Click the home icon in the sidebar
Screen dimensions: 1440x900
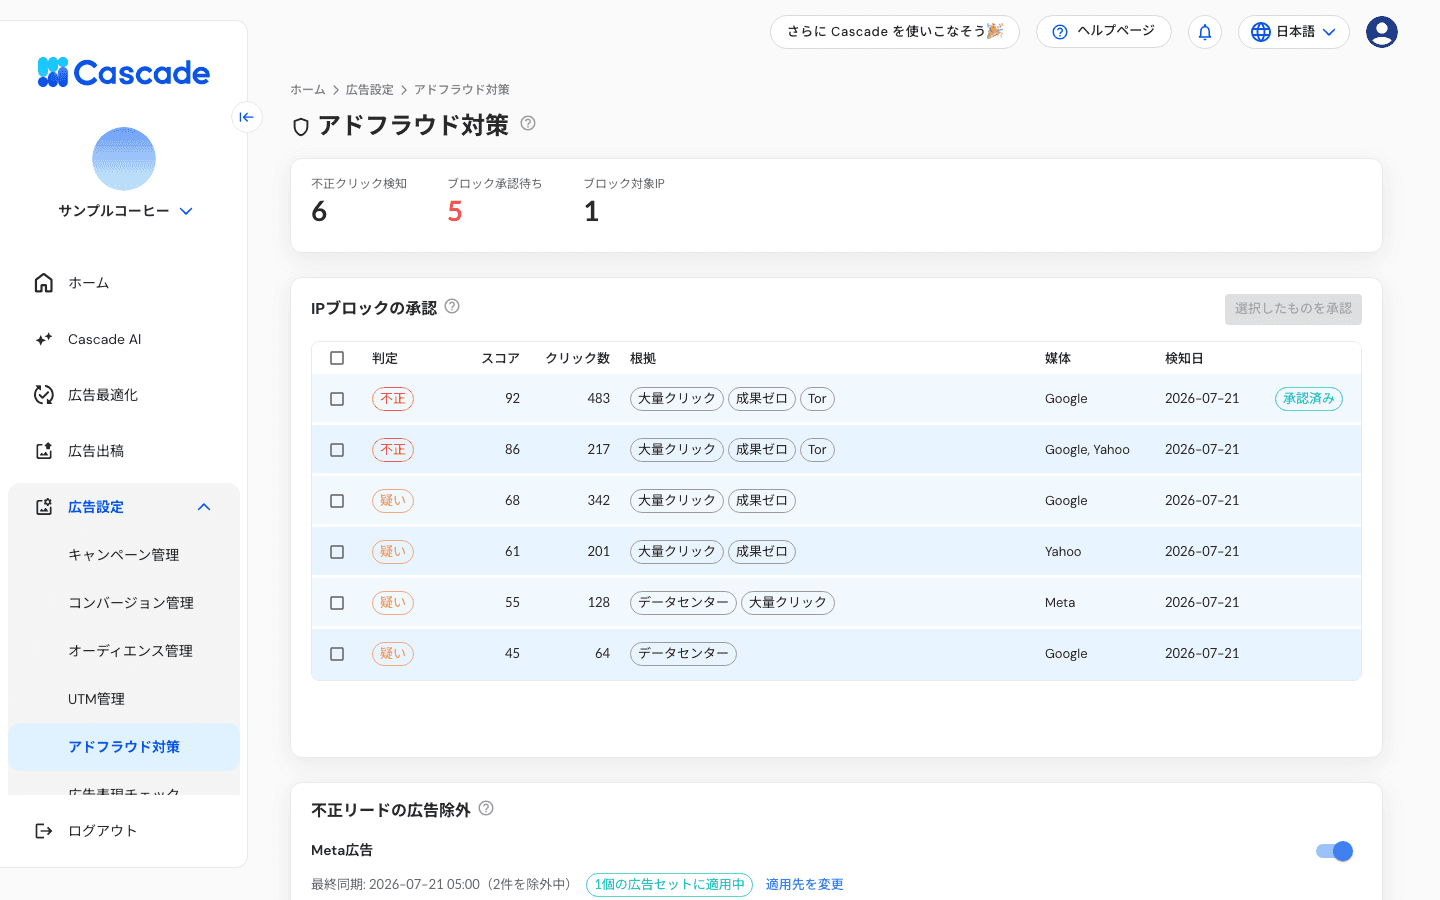click(x=44, y=283)
